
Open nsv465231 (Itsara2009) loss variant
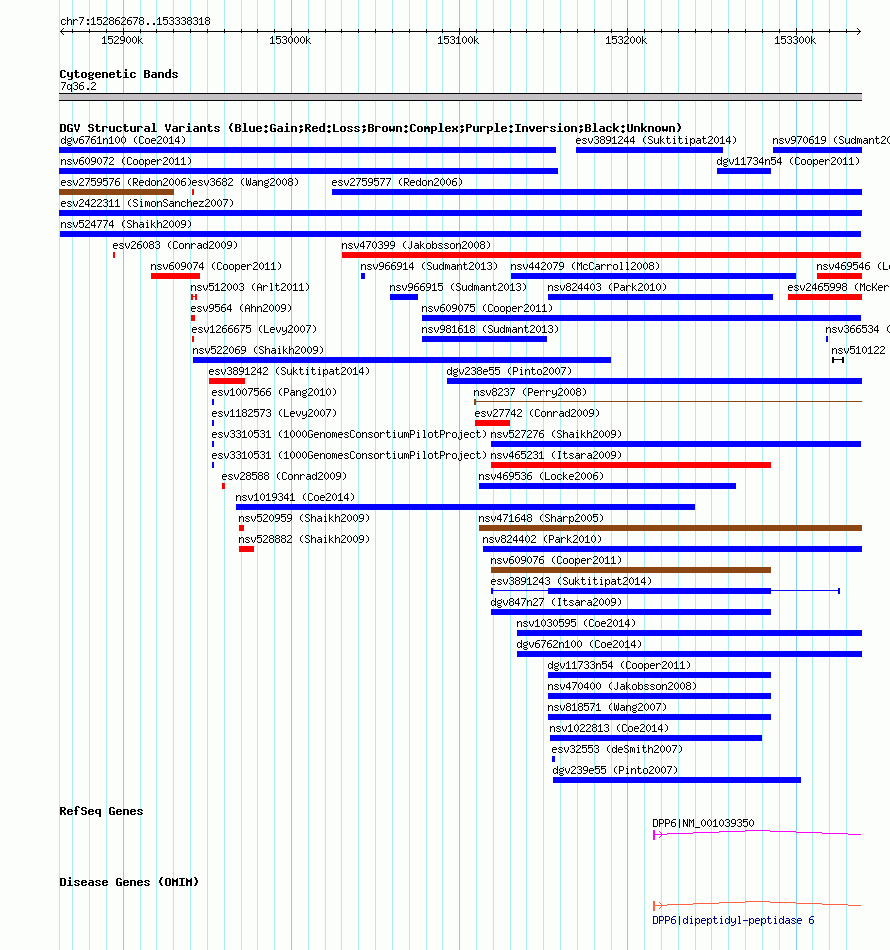pyautogui.click(x=631, y=465)
